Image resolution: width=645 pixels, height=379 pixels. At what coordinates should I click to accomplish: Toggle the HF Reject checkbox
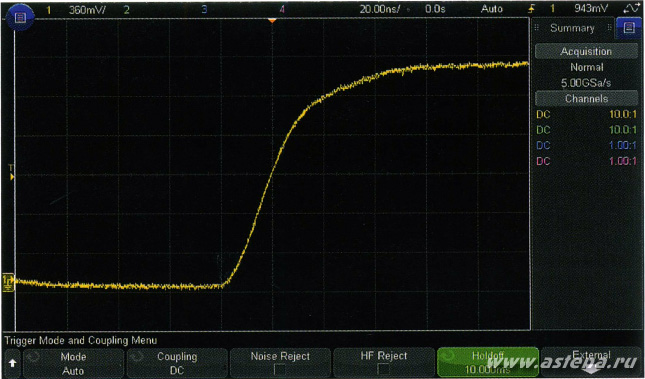(383, 369)
